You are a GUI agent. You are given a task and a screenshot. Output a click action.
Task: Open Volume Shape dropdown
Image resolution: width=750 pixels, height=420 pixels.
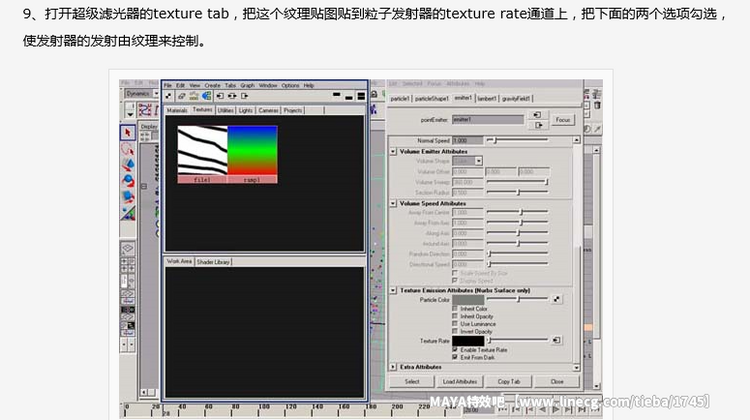[478, 161]
